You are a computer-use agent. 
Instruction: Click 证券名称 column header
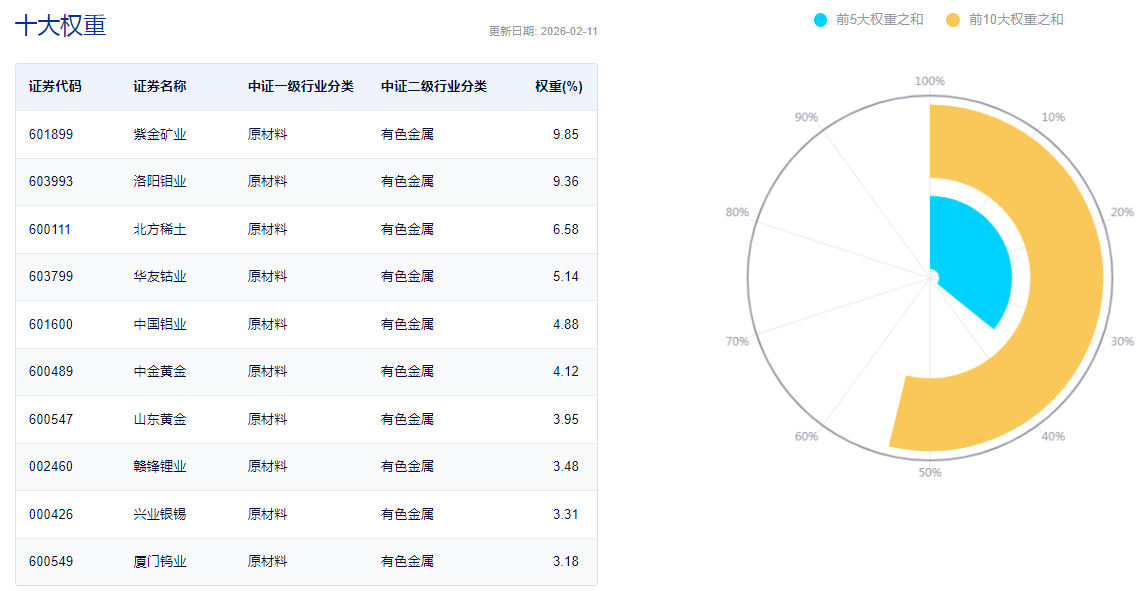tap(160, 87)
